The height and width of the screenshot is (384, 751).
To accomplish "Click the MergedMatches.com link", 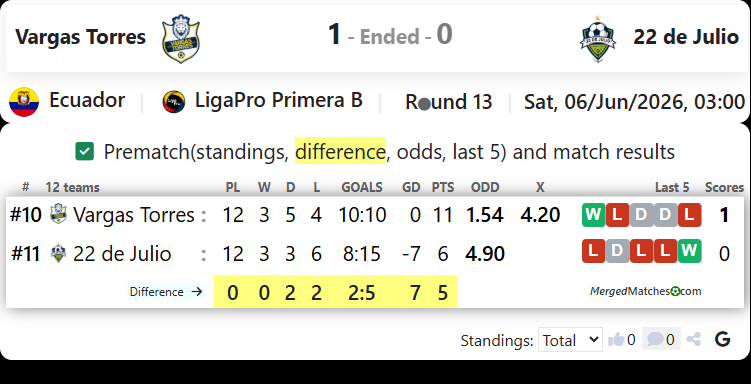I will 646,291.
